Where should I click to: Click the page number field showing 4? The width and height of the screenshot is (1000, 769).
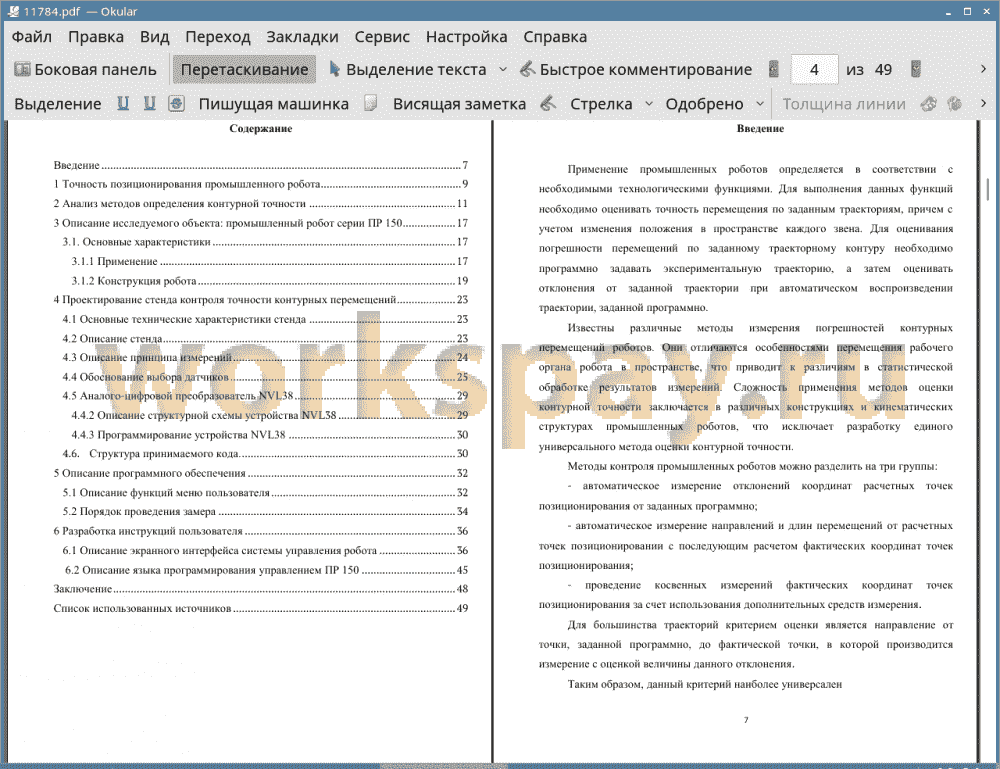814,70
